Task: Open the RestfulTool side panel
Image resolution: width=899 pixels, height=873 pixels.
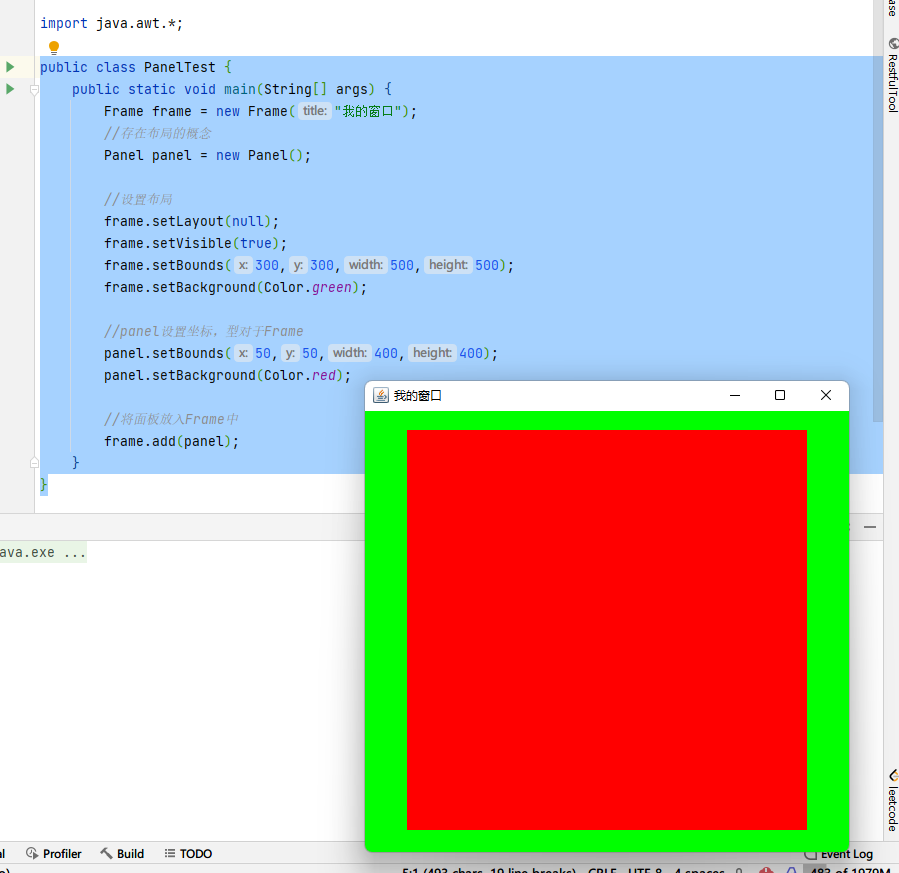Action: point(892,82)
